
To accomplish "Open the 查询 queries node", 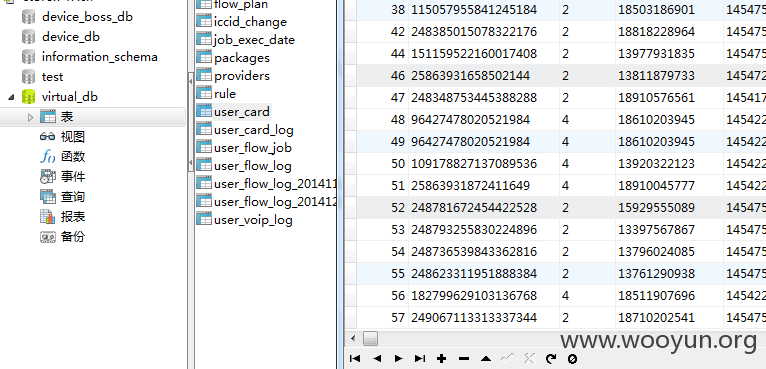I will point(73,196).
